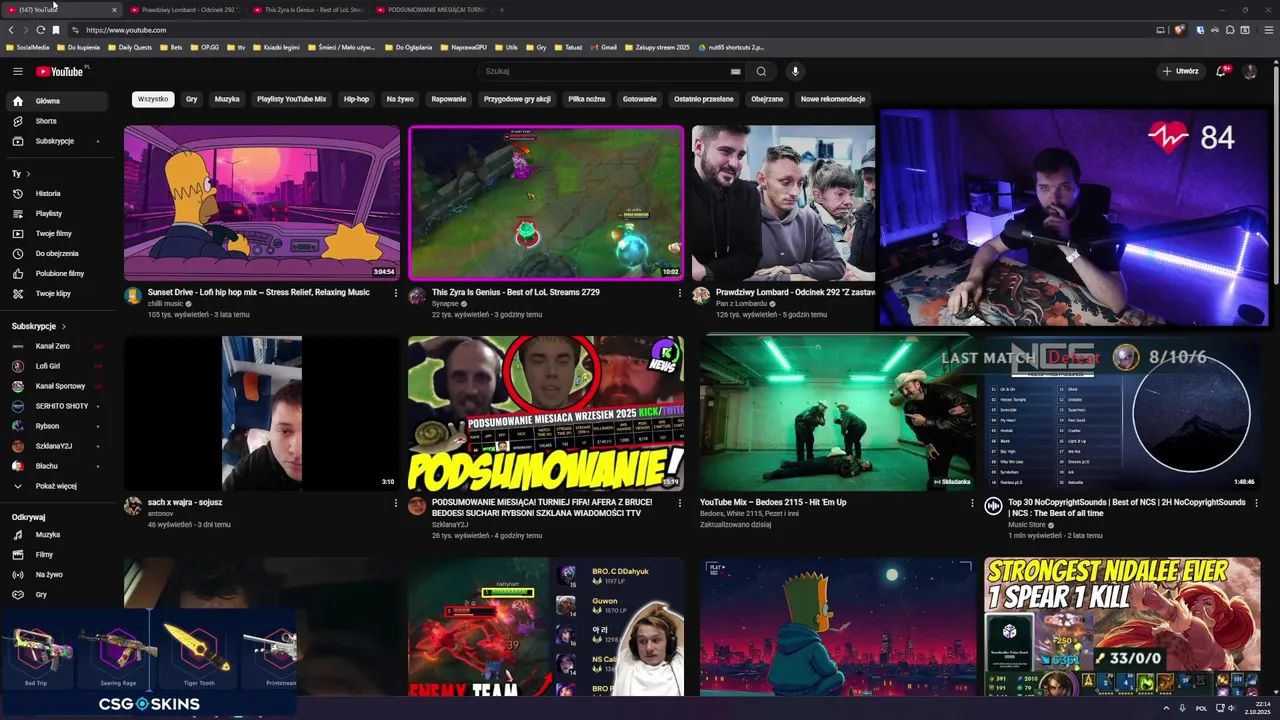The width and height of the screenshot is (1280, 720).
Task: Open Shorts from the sidebar
Action: click(x=57, y=121)
